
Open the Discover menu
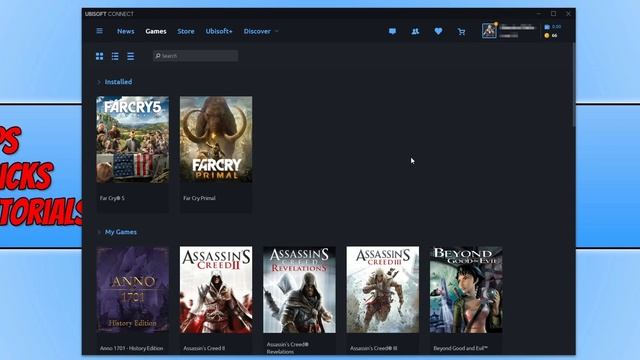257,31
